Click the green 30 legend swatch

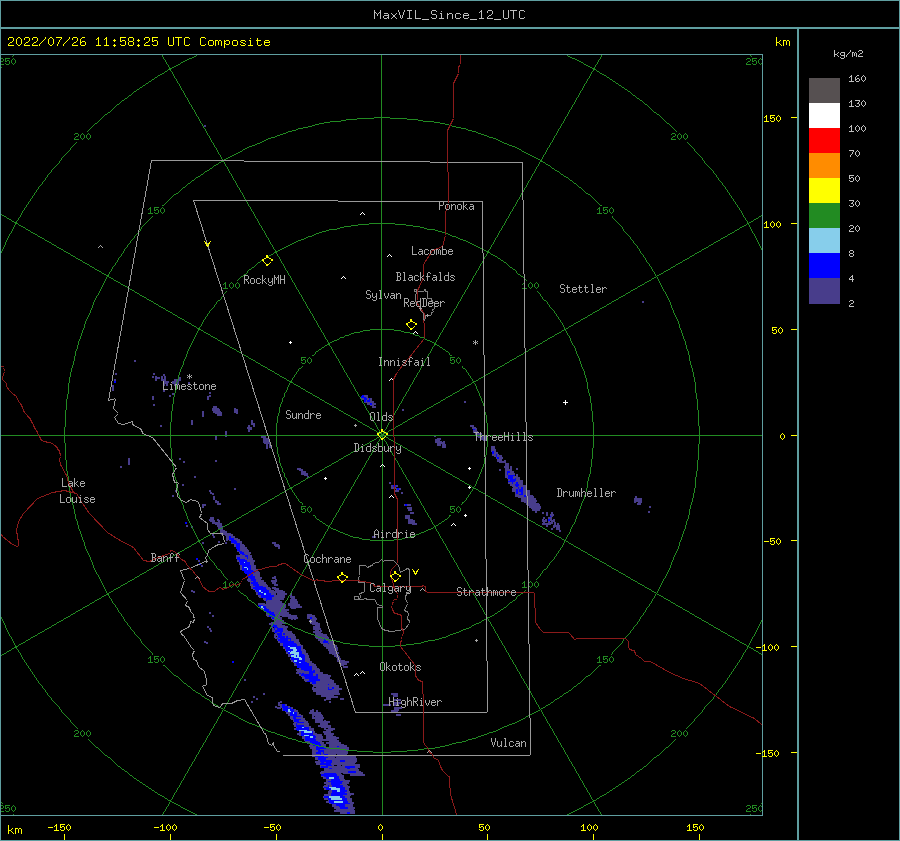pyautogui.click(x=824, y=215)
